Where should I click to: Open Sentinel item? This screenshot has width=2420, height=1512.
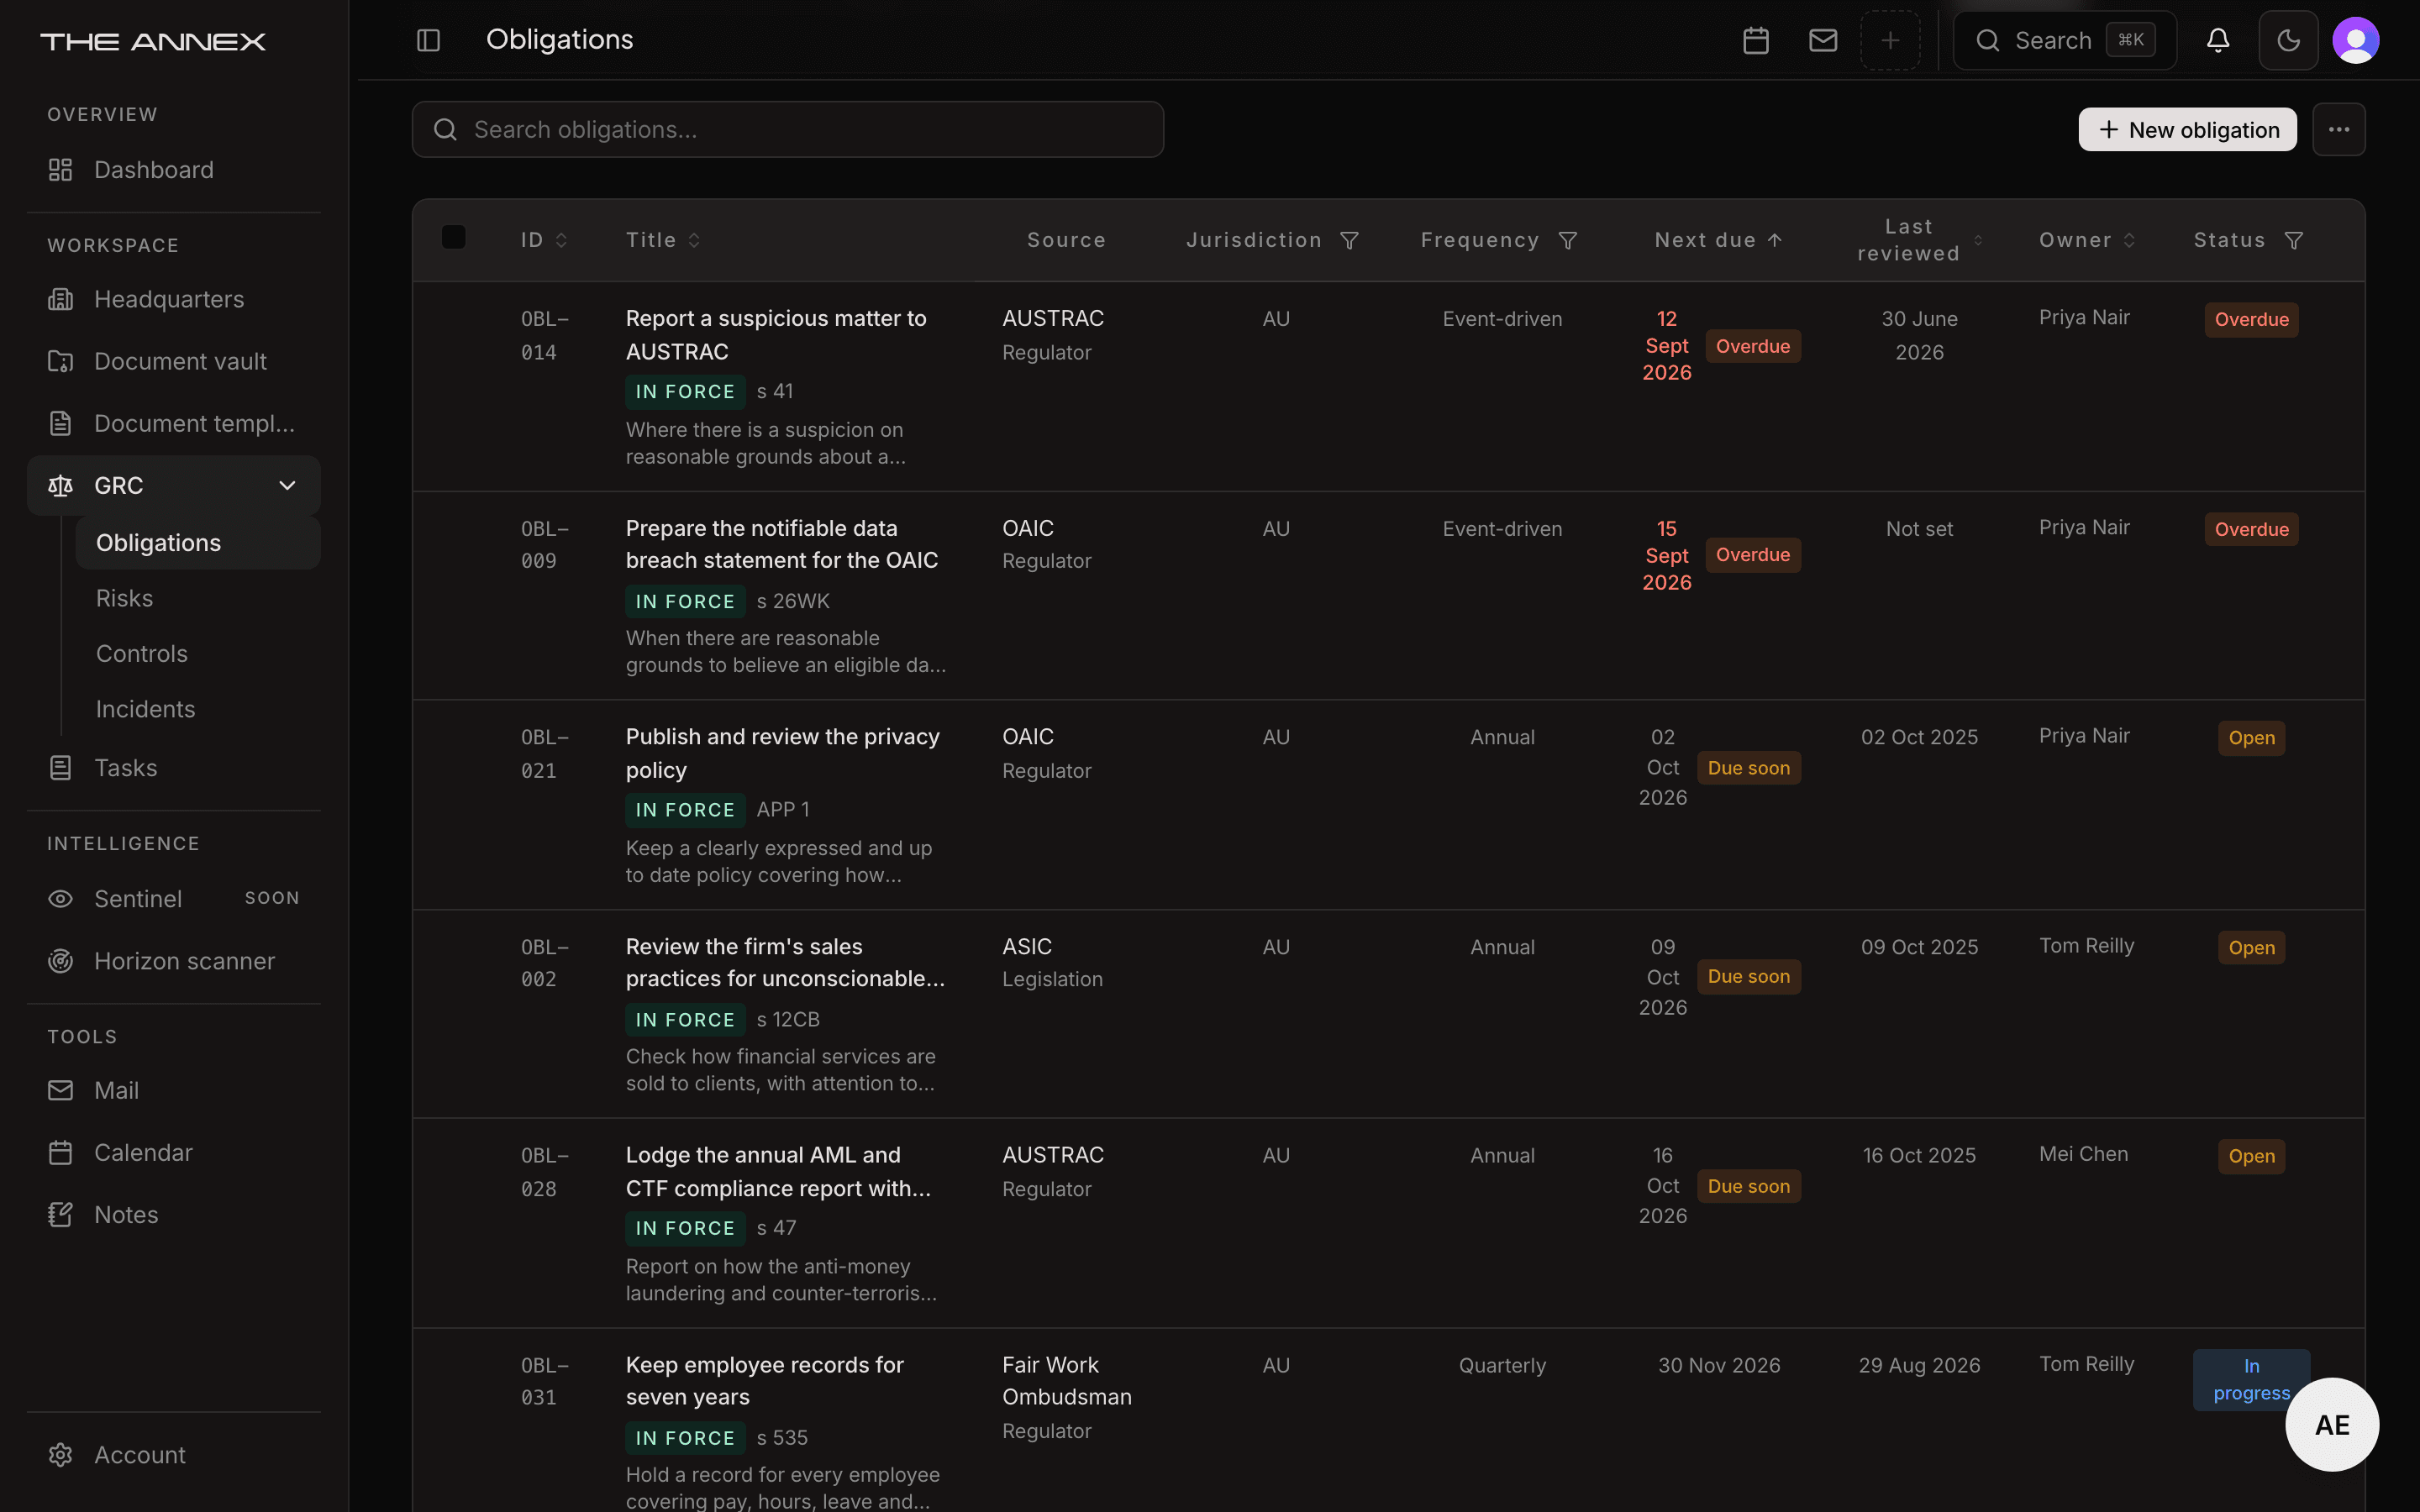click(174, 899)
